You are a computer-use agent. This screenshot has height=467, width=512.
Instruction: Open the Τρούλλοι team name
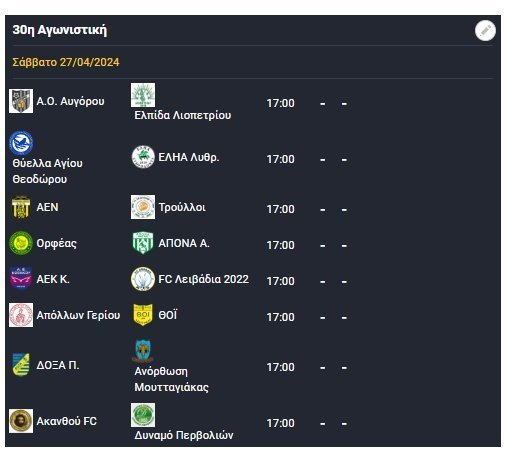tap(182, 207)
